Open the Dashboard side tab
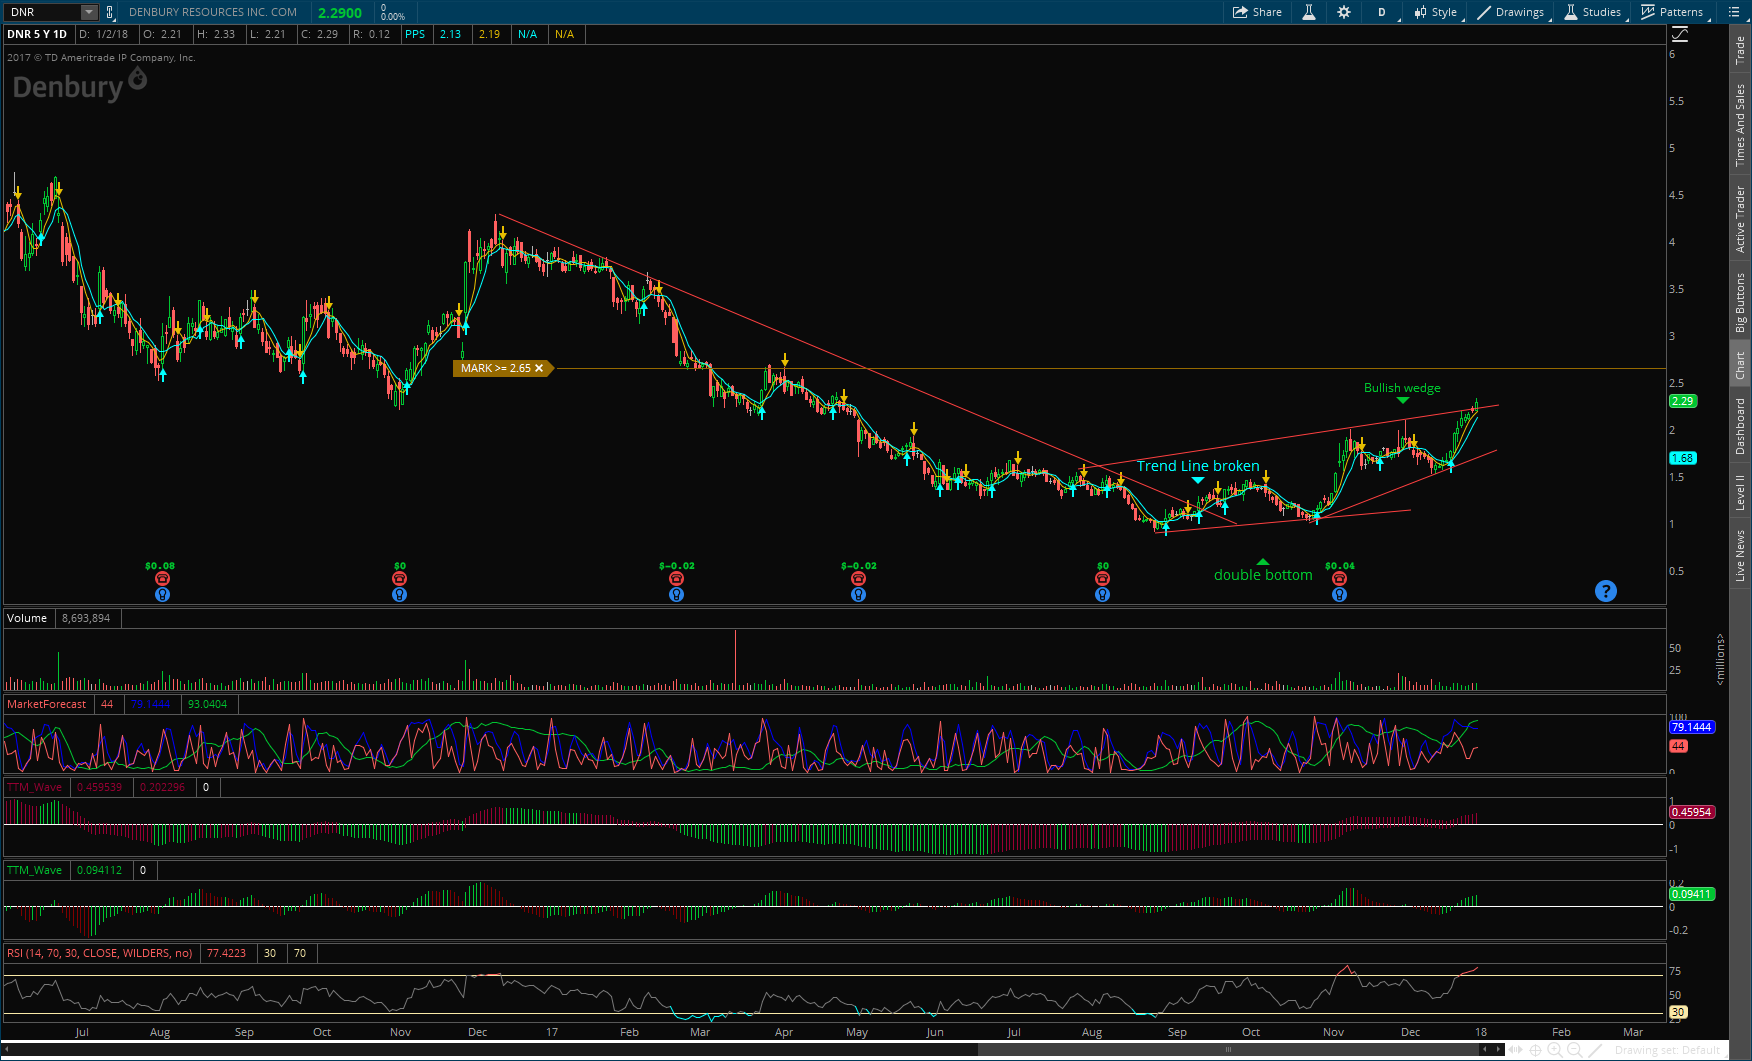The height and width of the screenshot is (1061, 1752). coord(1740,426)
